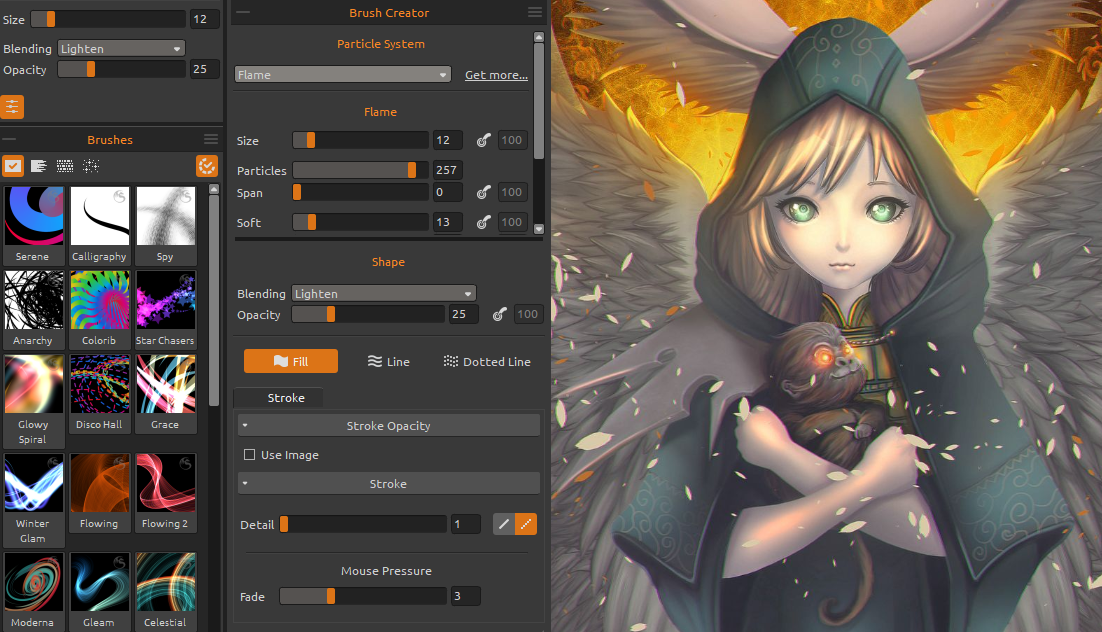Select the sparkle particles filter icon

[x=91, y=166]
